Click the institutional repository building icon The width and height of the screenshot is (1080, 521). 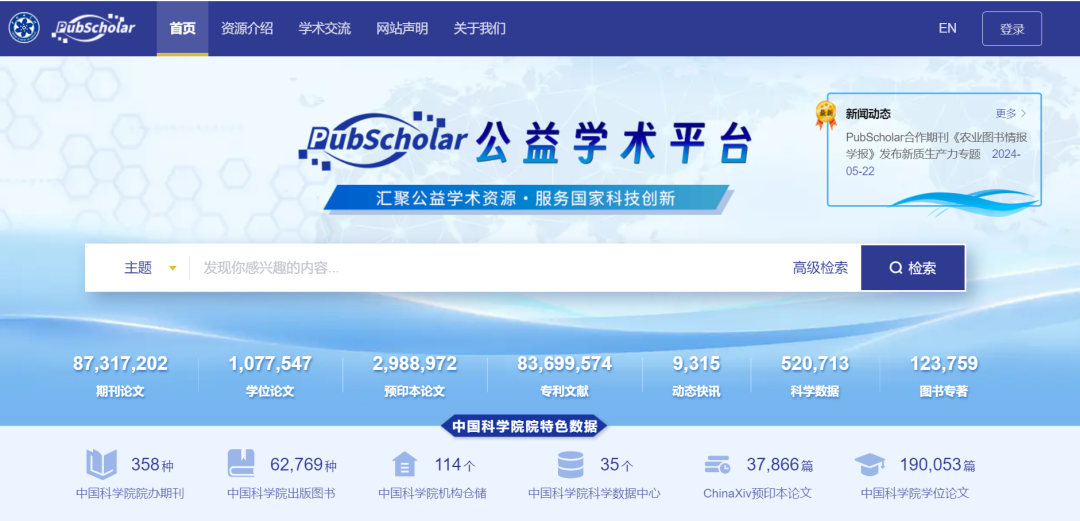click(404, 464)
